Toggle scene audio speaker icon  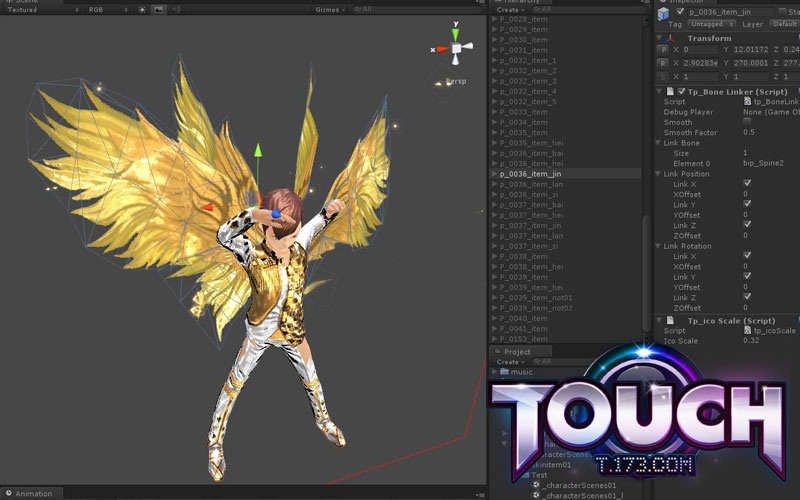[176, 10]
